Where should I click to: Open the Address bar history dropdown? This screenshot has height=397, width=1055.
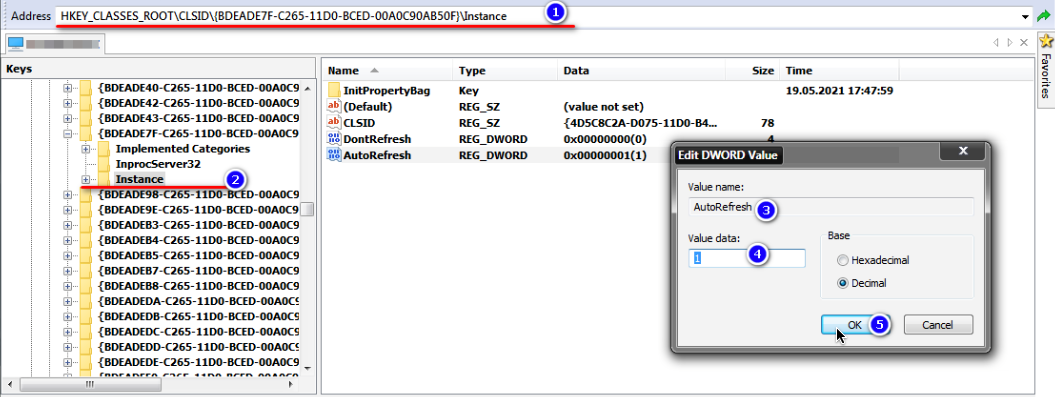tap(1025, 16)
